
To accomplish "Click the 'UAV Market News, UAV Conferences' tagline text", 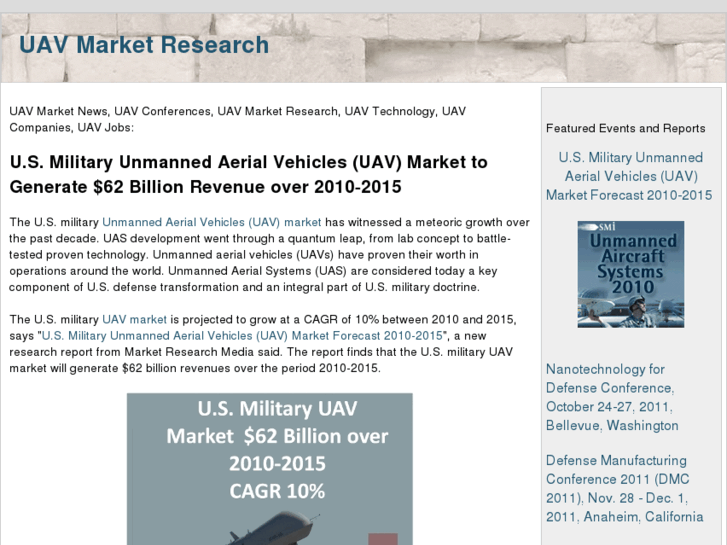I will 237,119.
